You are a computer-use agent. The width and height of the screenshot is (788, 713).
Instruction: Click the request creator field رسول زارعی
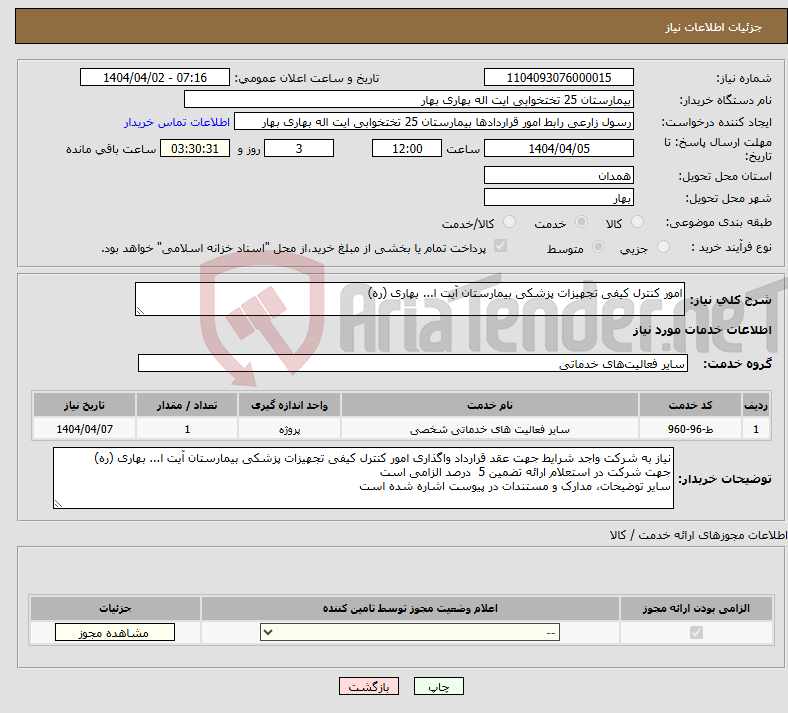point(434,122)
